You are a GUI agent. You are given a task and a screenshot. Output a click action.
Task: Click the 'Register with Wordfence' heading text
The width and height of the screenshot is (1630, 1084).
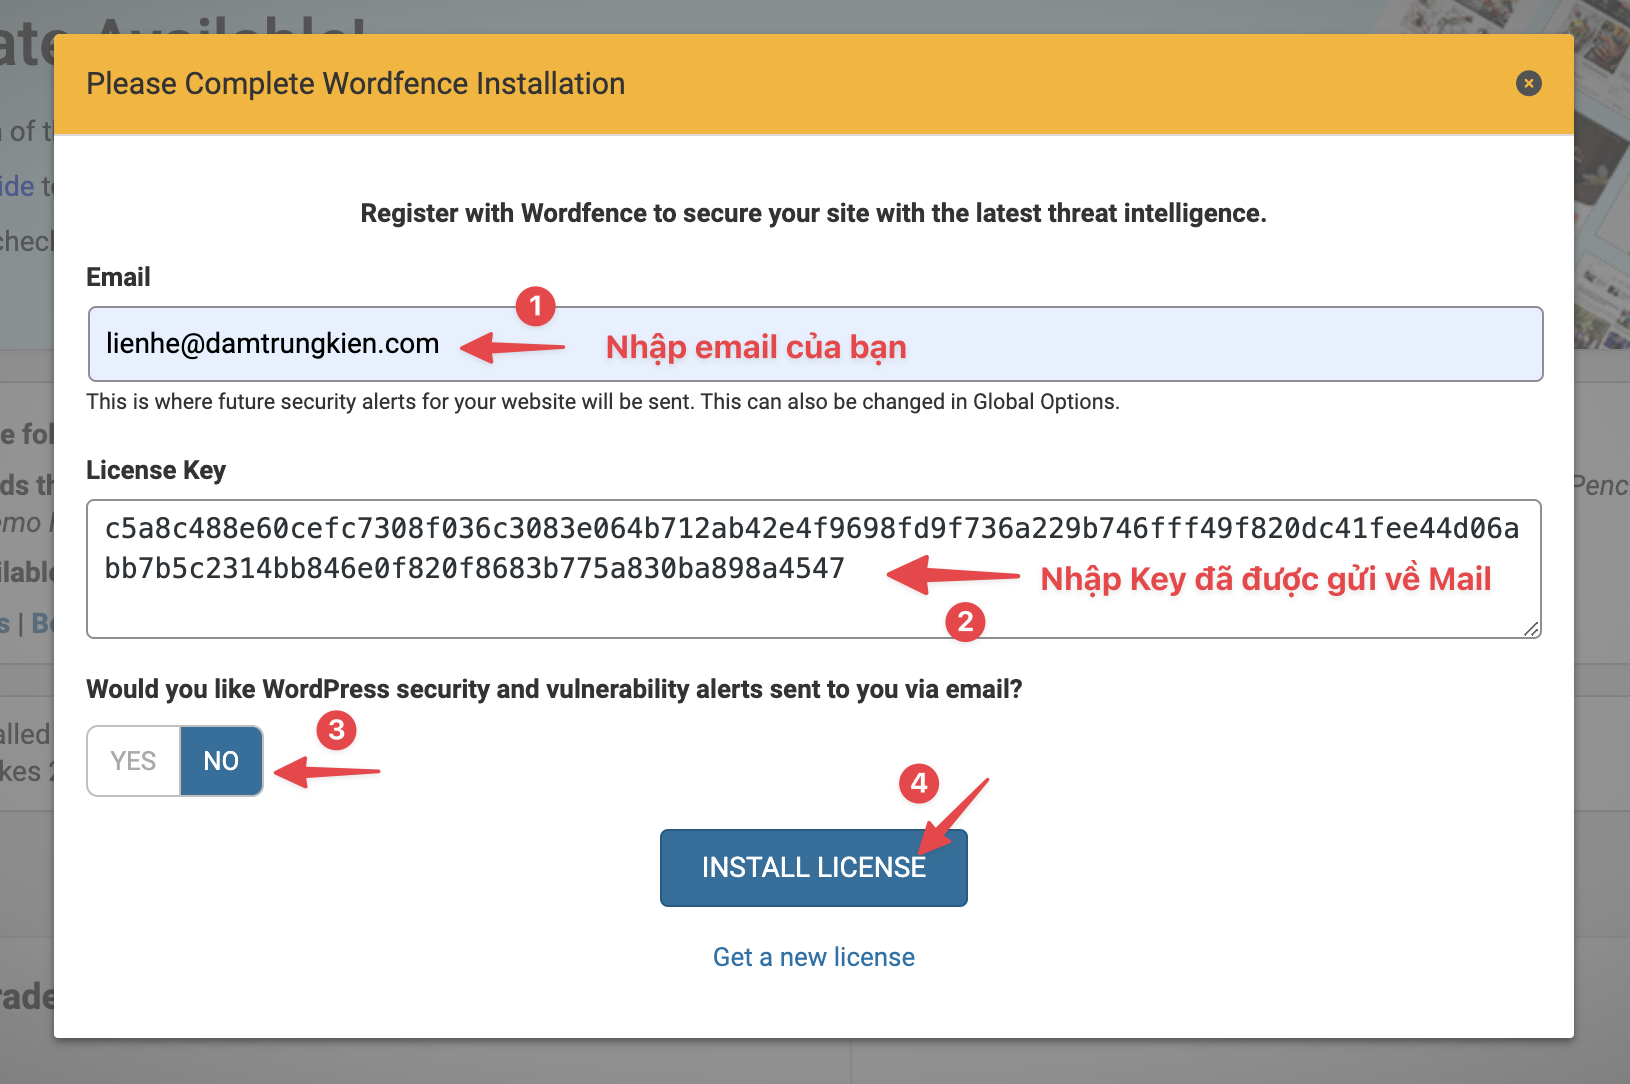tap(813, 213)
